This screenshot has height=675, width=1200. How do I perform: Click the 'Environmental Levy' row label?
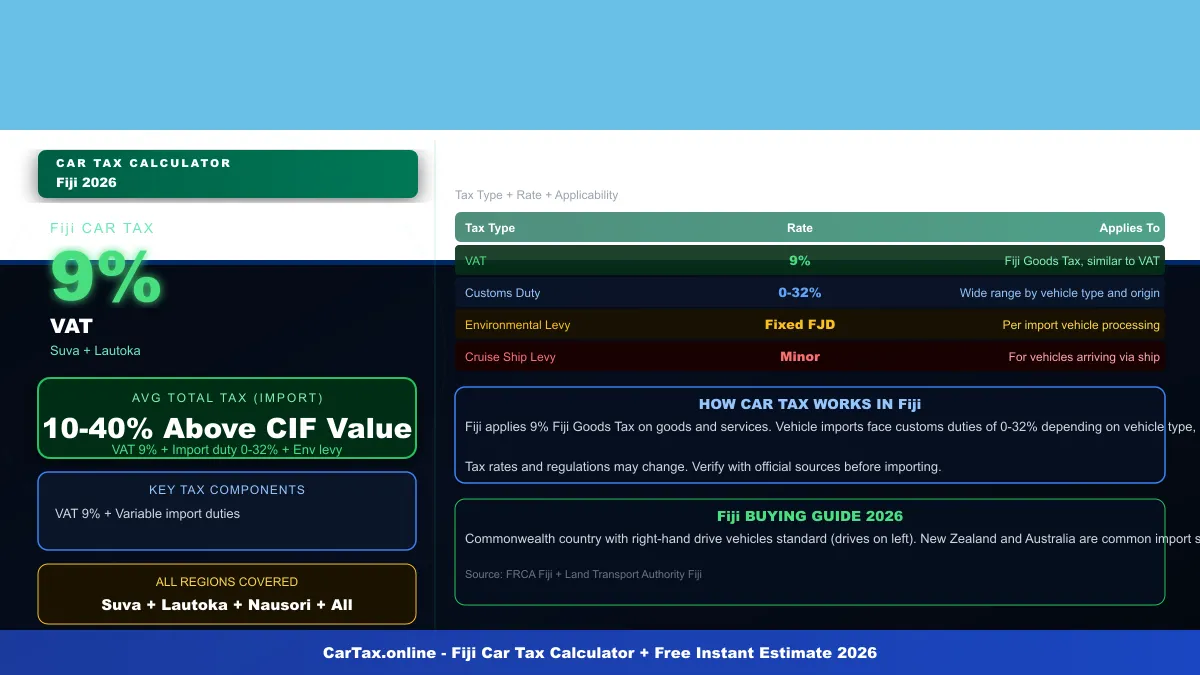(518, 325)
